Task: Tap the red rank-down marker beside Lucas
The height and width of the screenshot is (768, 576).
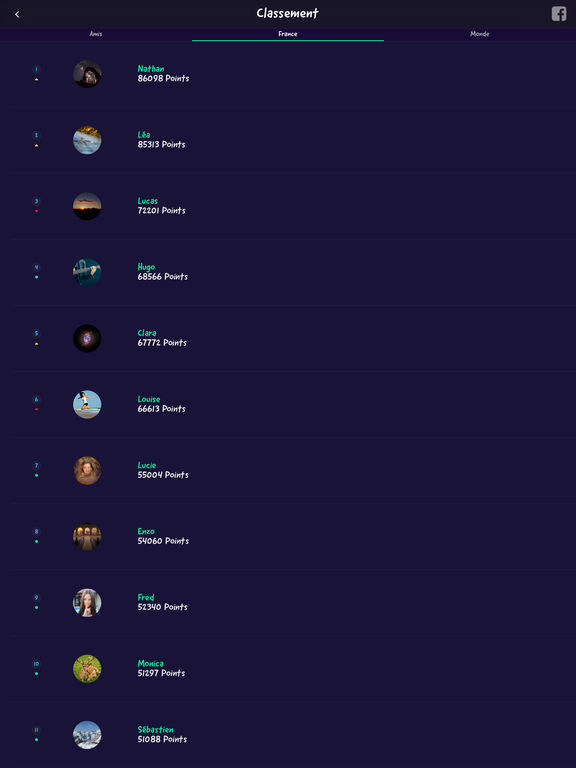Action: 36,211
